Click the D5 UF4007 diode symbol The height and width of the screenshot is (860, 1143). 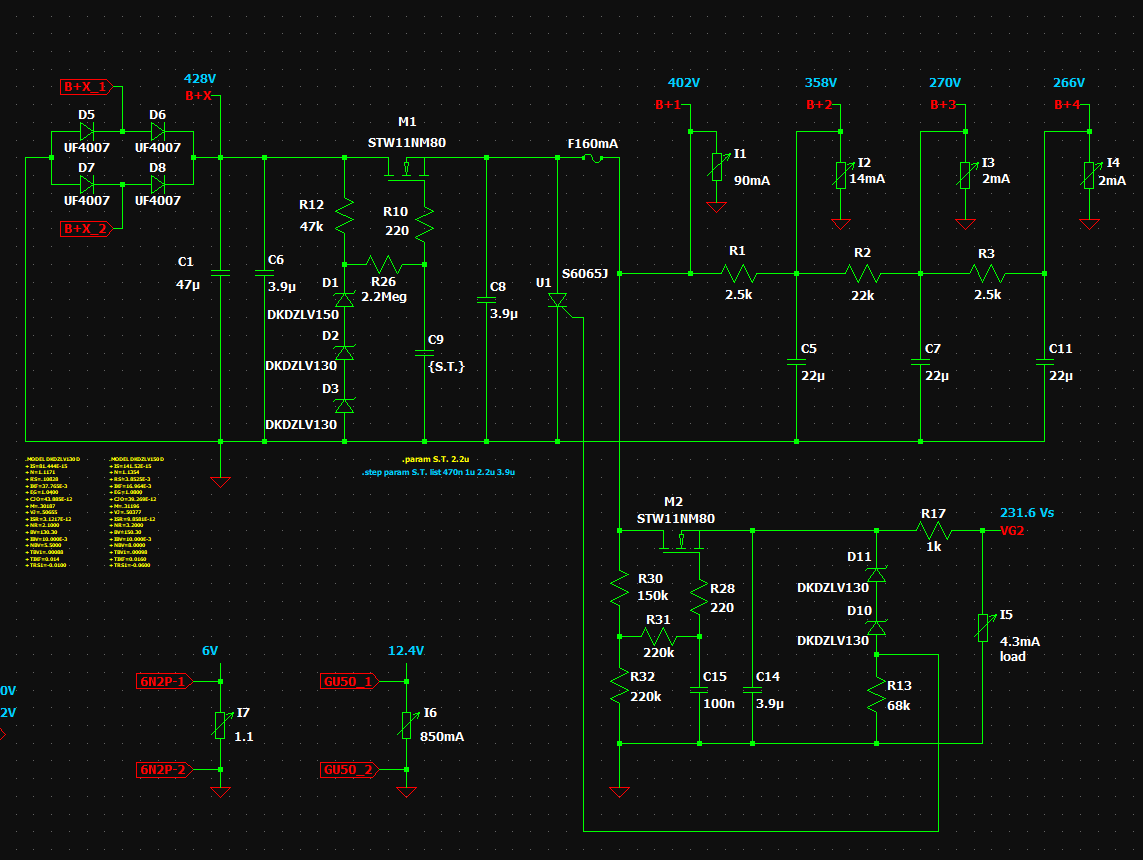point(86,131)
